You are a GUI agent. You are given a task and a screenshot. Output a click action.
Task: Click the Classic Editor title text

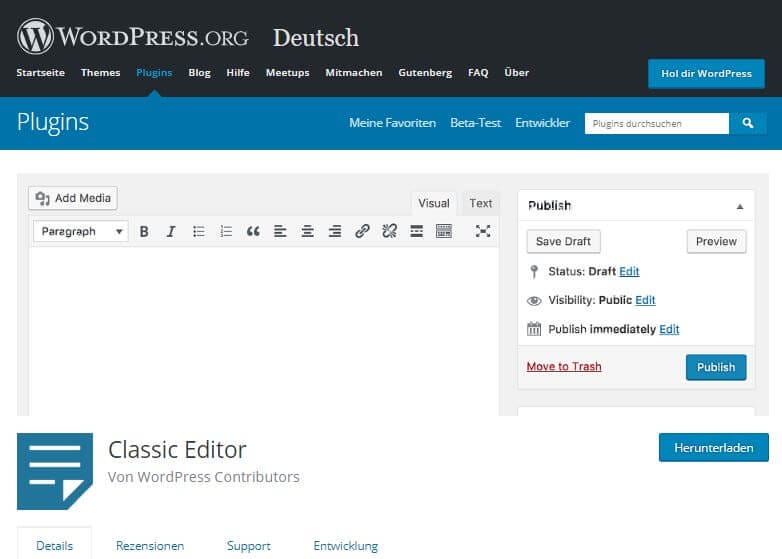click(178, 450)
